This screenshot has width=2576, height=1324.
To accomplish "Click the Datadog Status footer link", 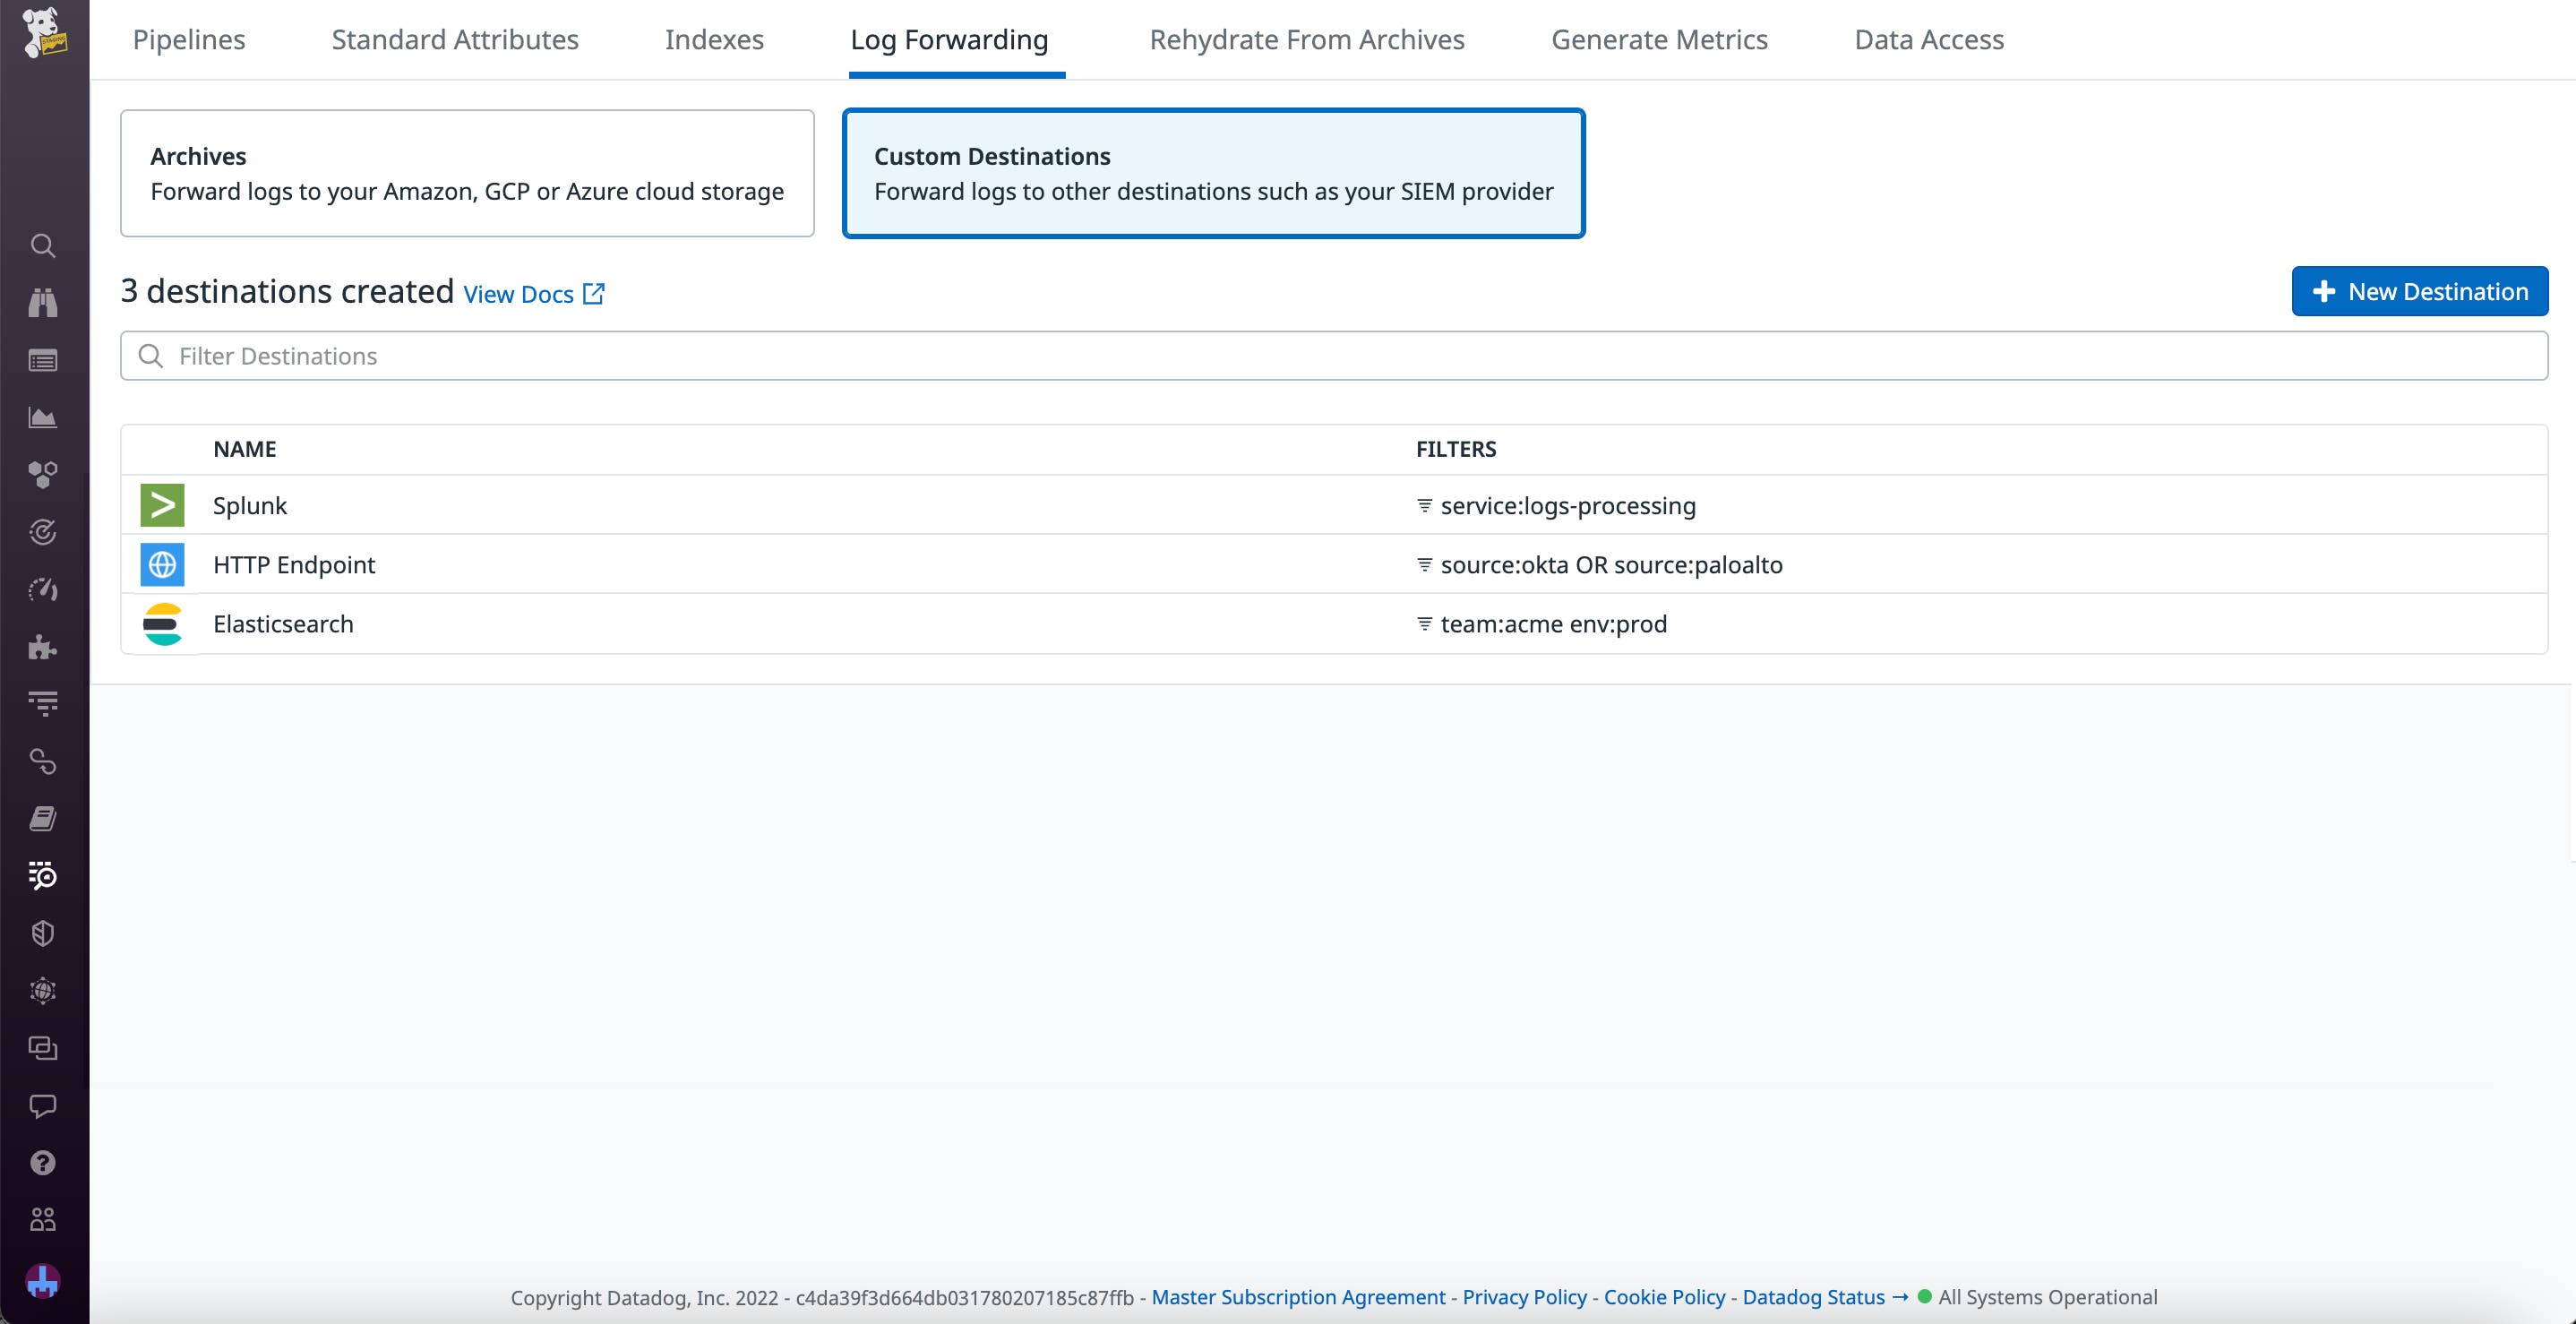I will coord(1812,1297).
